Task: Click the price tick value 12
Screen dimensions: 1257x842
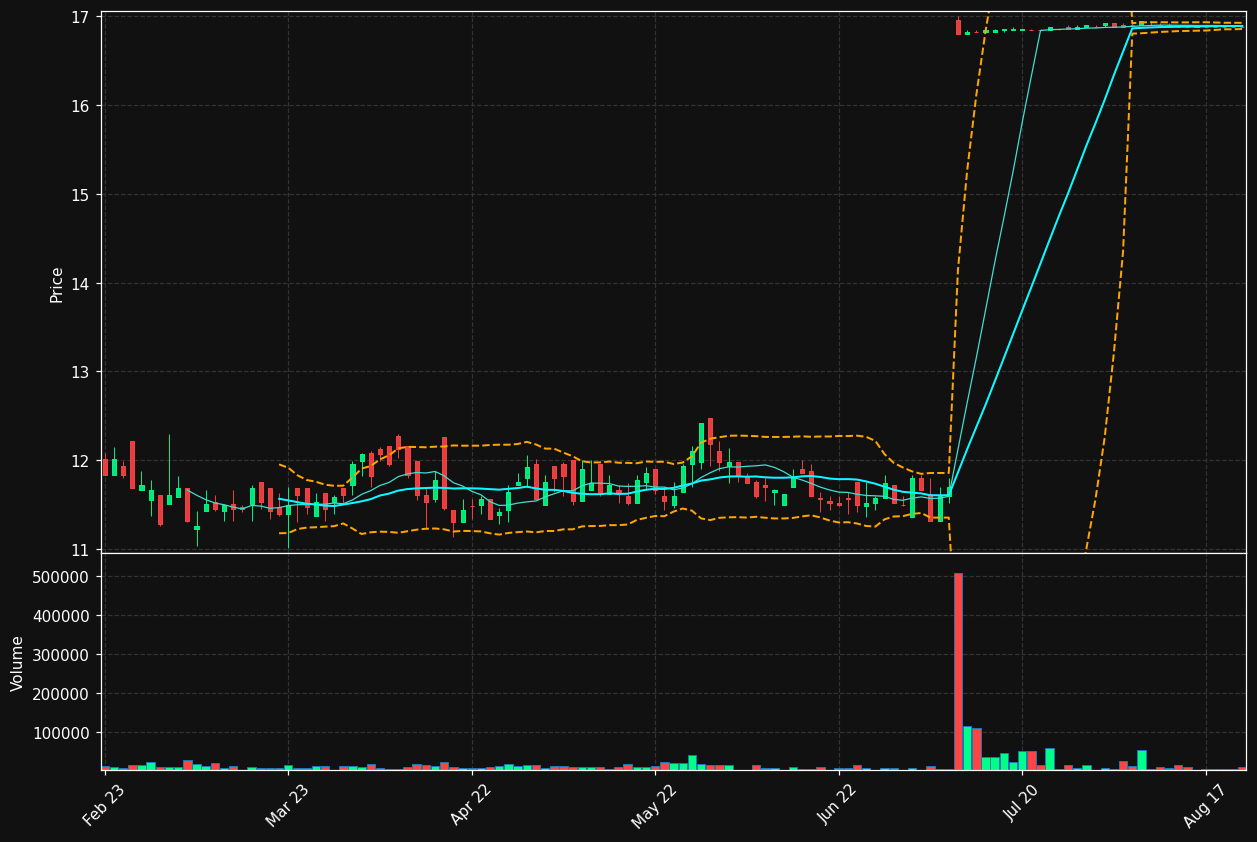Action: tap(80, 461)
